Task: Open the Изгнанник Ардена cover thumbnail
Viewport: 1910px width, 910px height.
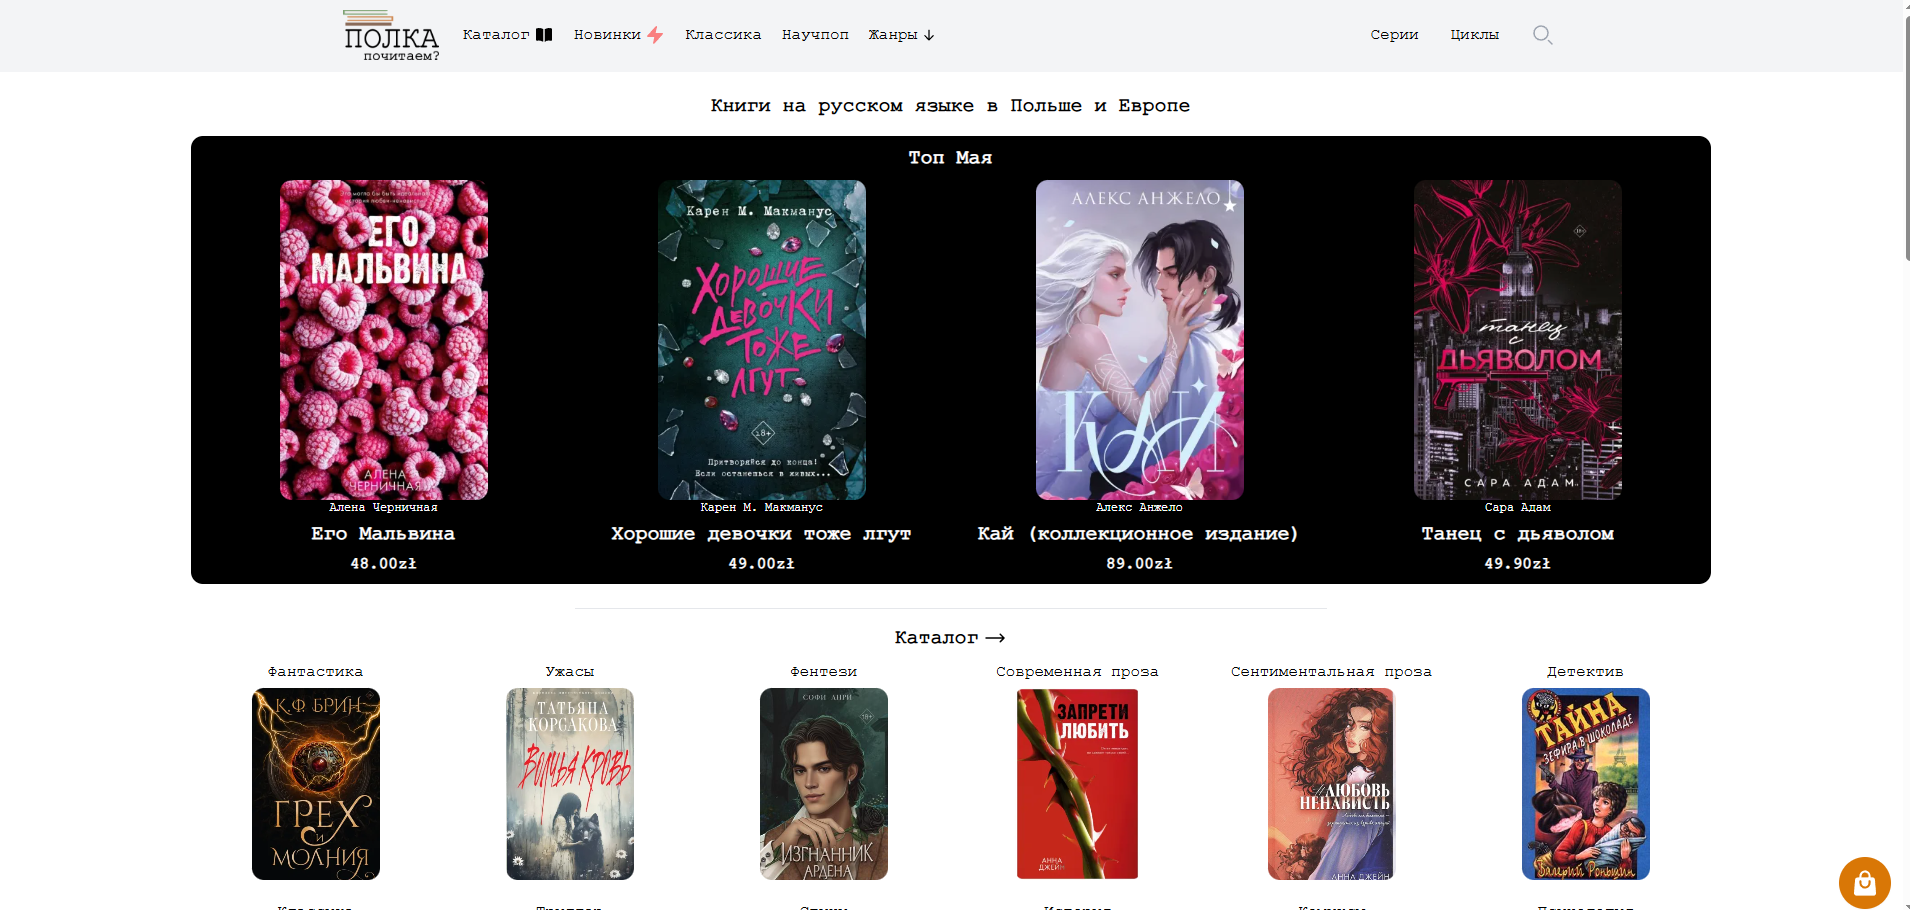Action: (824, 784)
